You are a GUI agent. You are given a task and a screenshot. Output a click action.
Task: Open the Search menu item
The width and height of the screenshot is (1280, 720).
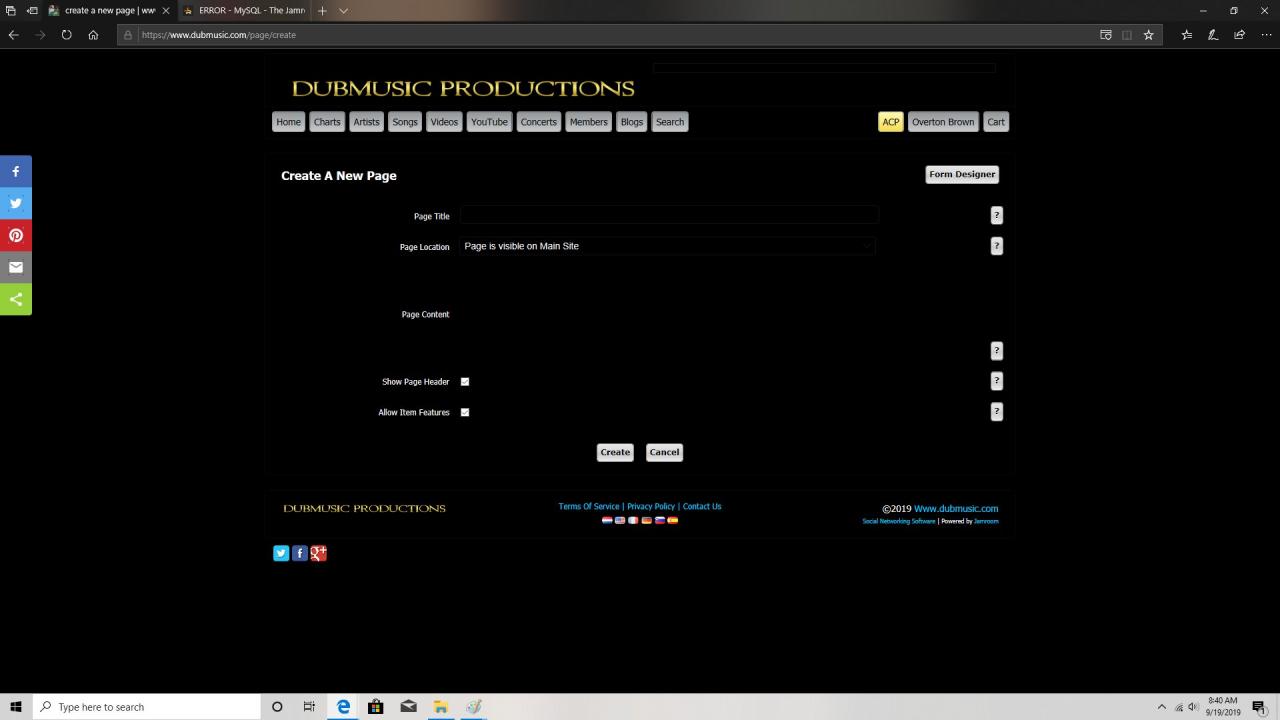[x=670, y=122]
